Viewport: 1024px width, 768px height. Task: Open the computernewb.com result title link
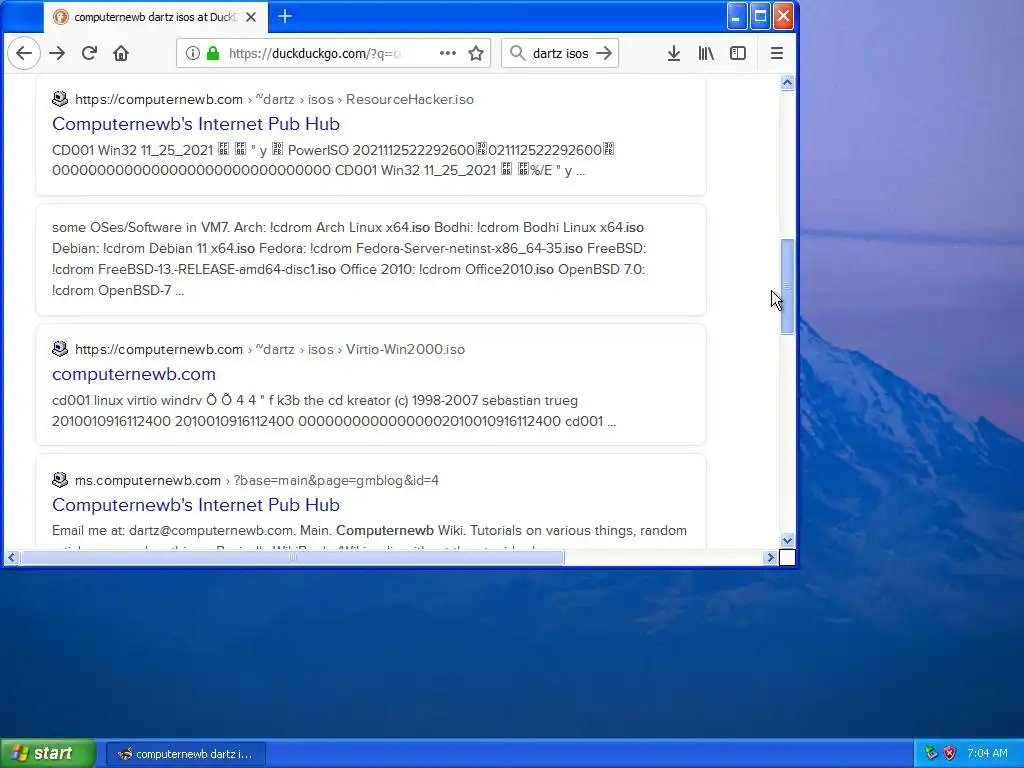pos(134,374)
